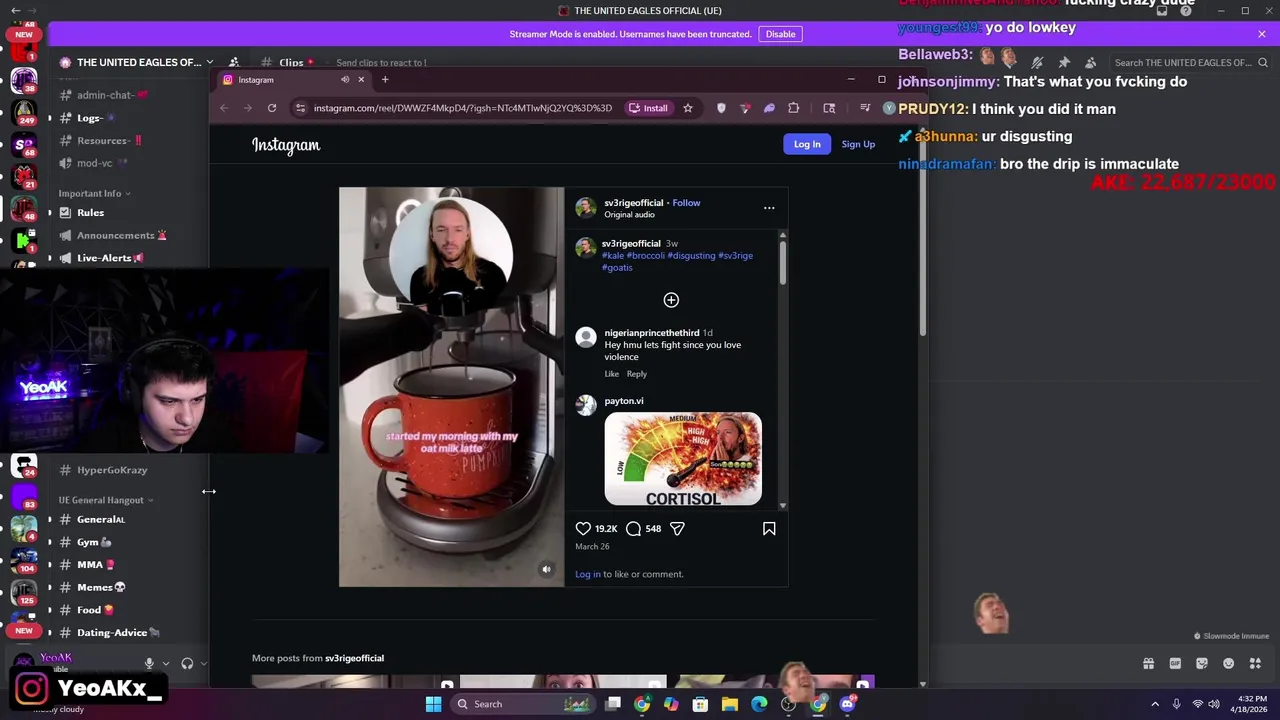Open the HyperGoKrazy channel
The width and height of the screenshot is (1280, 720).
112,470
